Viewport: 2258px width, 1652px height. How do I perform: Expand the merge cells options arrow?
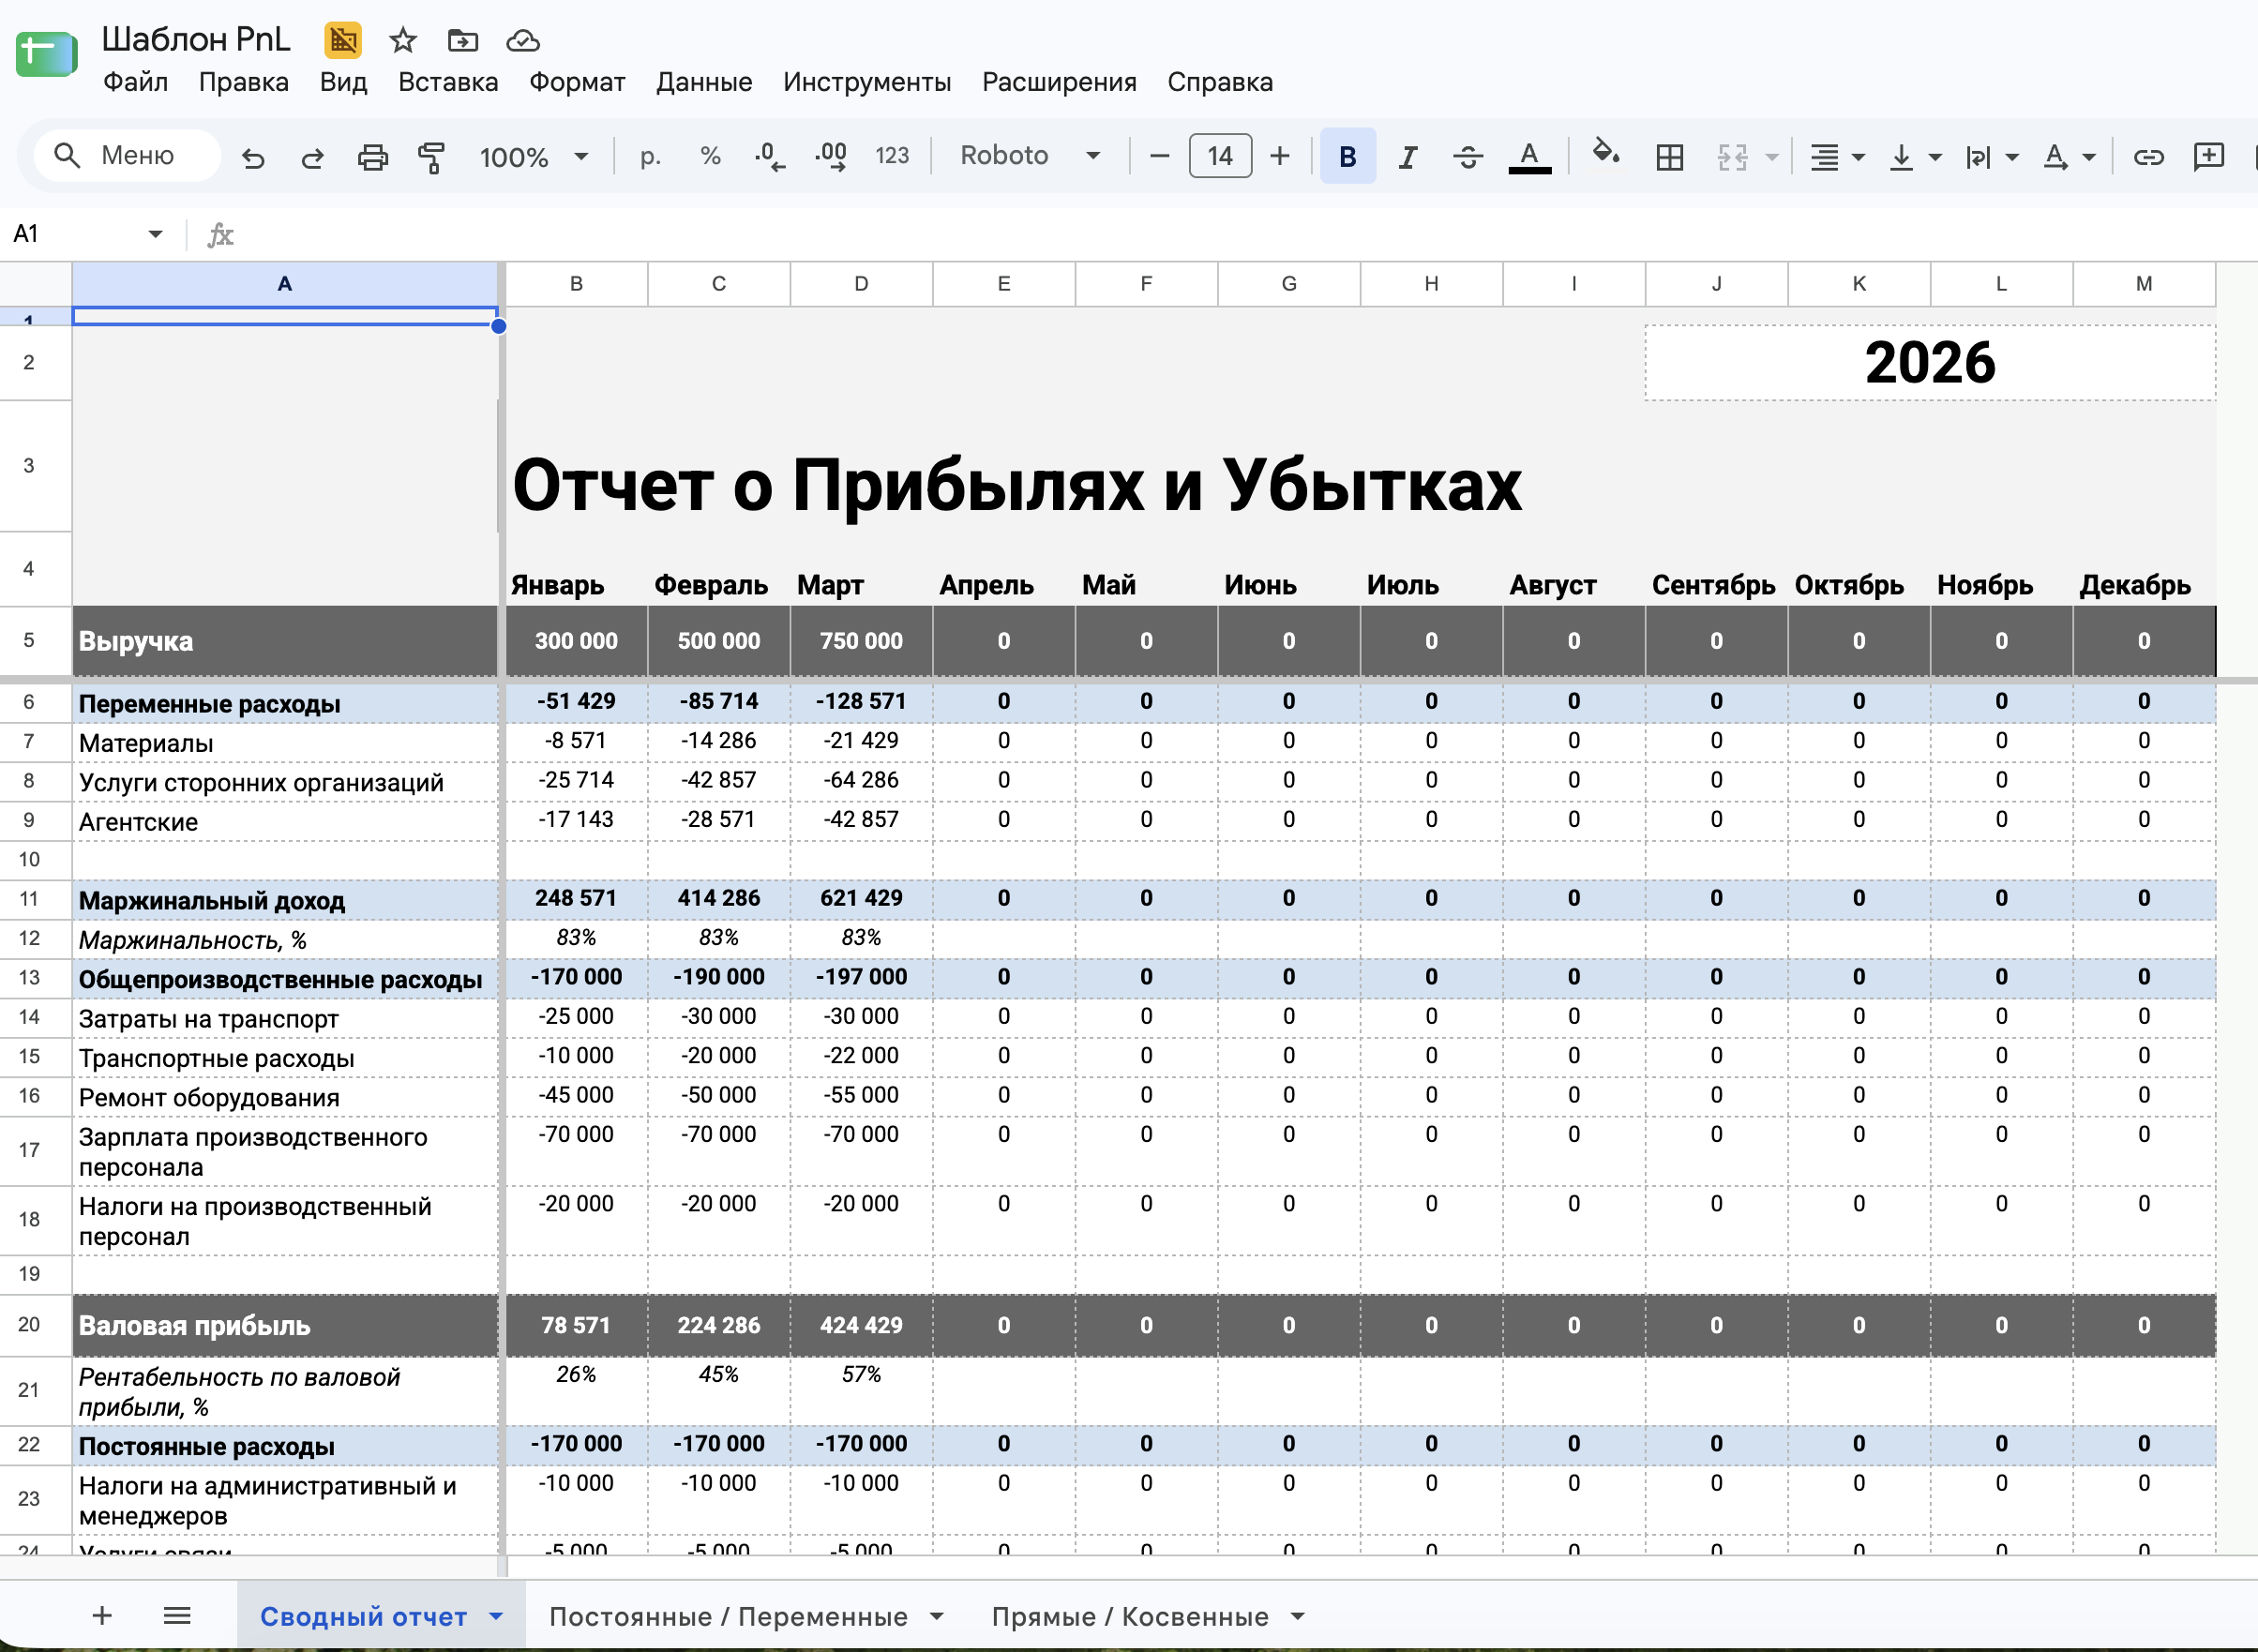(x=1771, y=157)
